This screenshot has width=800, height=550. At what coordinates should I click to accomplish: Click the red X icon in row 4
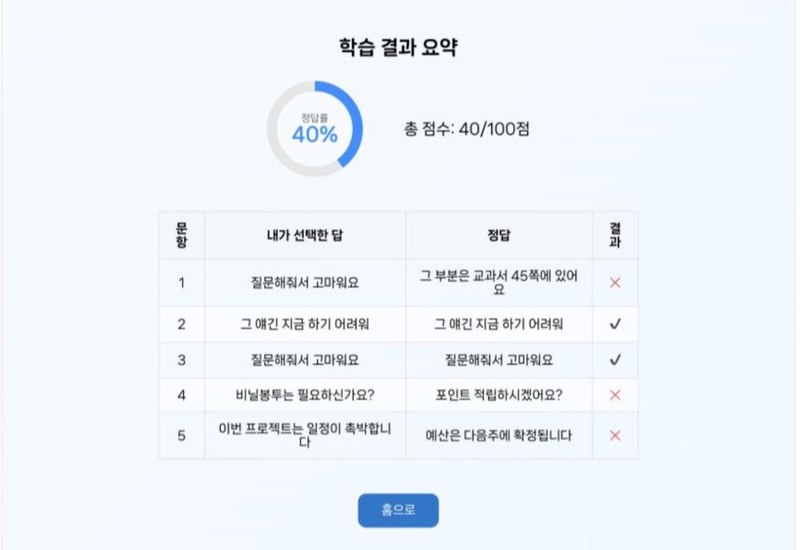(615, 395)
